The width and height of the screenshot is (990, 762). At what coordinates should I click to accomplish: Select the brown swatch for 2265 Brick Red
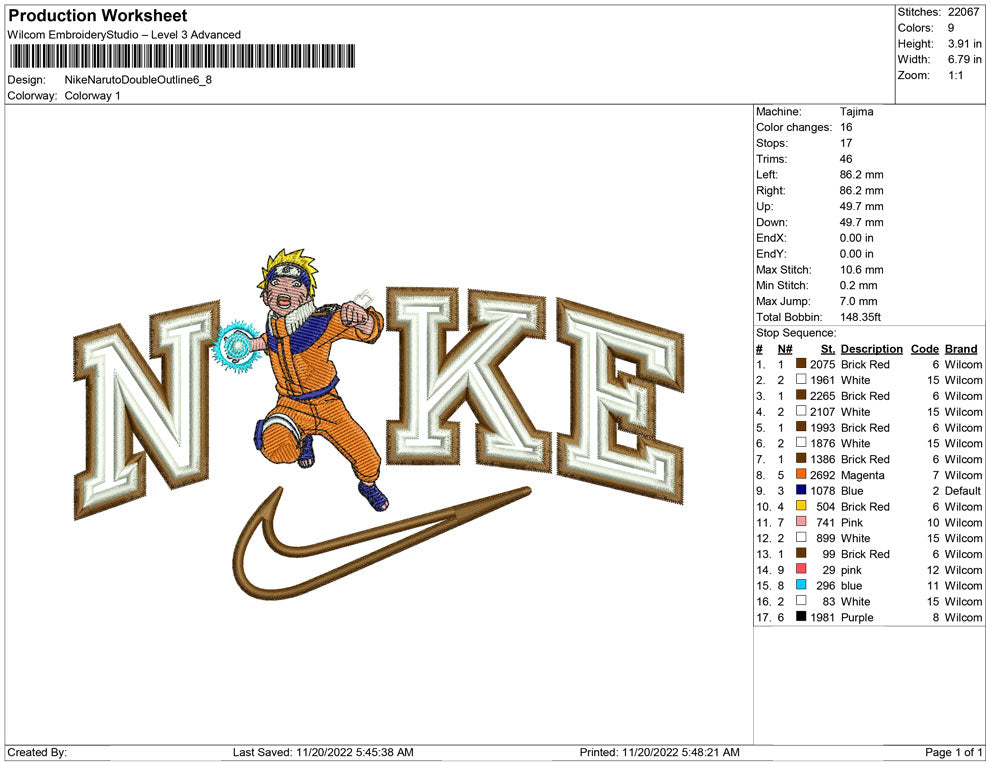click(x=801, y=395)
